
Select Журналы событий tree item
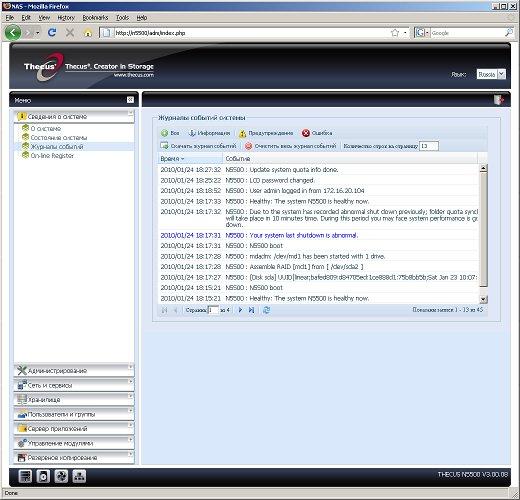57,147
